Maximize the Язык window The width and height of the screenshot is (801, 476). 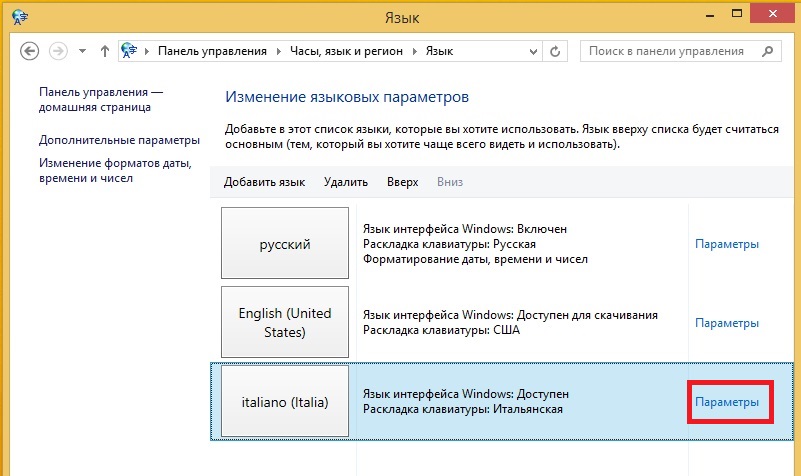(737, 14)
